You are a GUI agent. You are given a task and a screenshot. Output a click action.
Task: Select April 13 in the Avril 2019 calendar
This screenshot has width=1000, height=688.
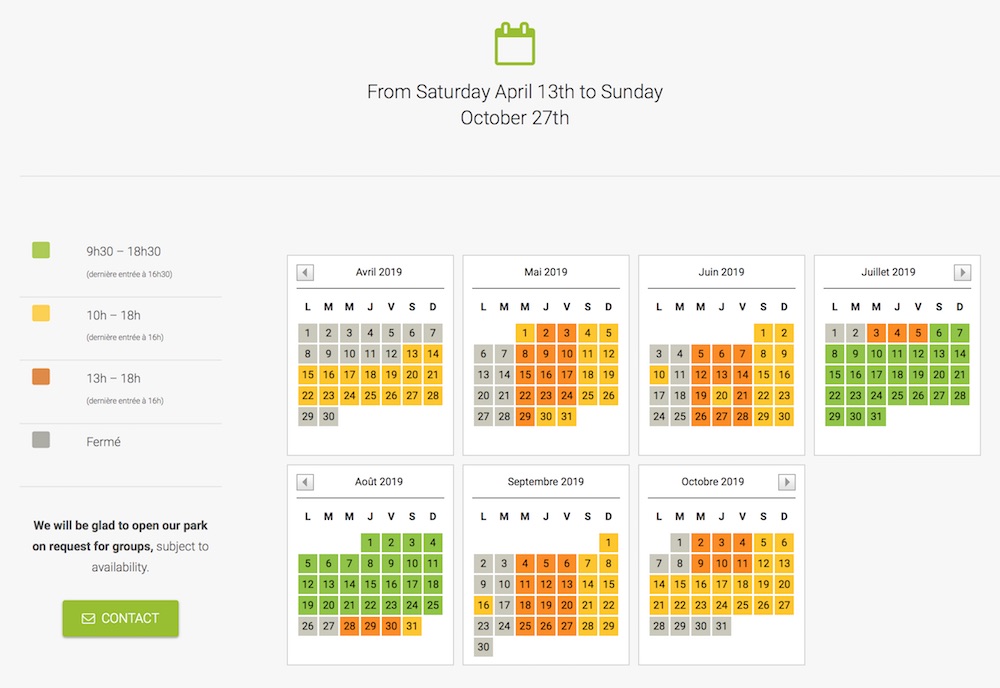(412, 354)
